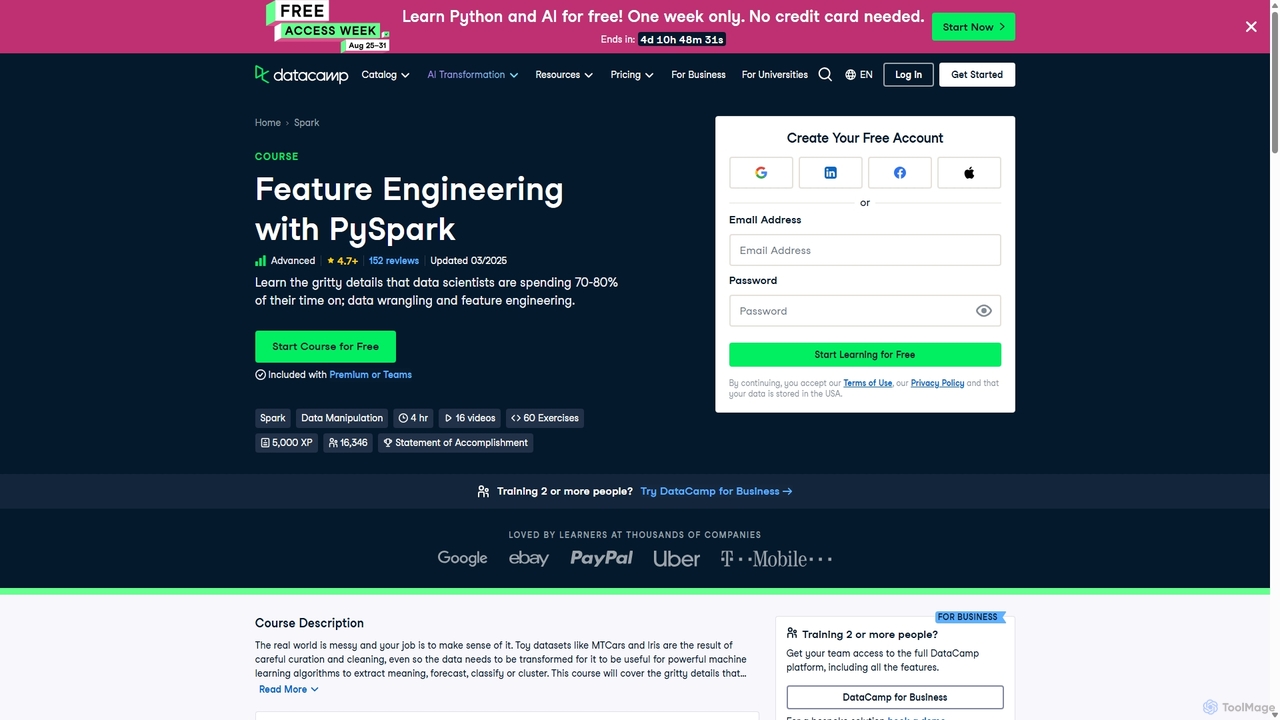
Task: Expand the Pricing dropdown
Action: click(632, 74)
